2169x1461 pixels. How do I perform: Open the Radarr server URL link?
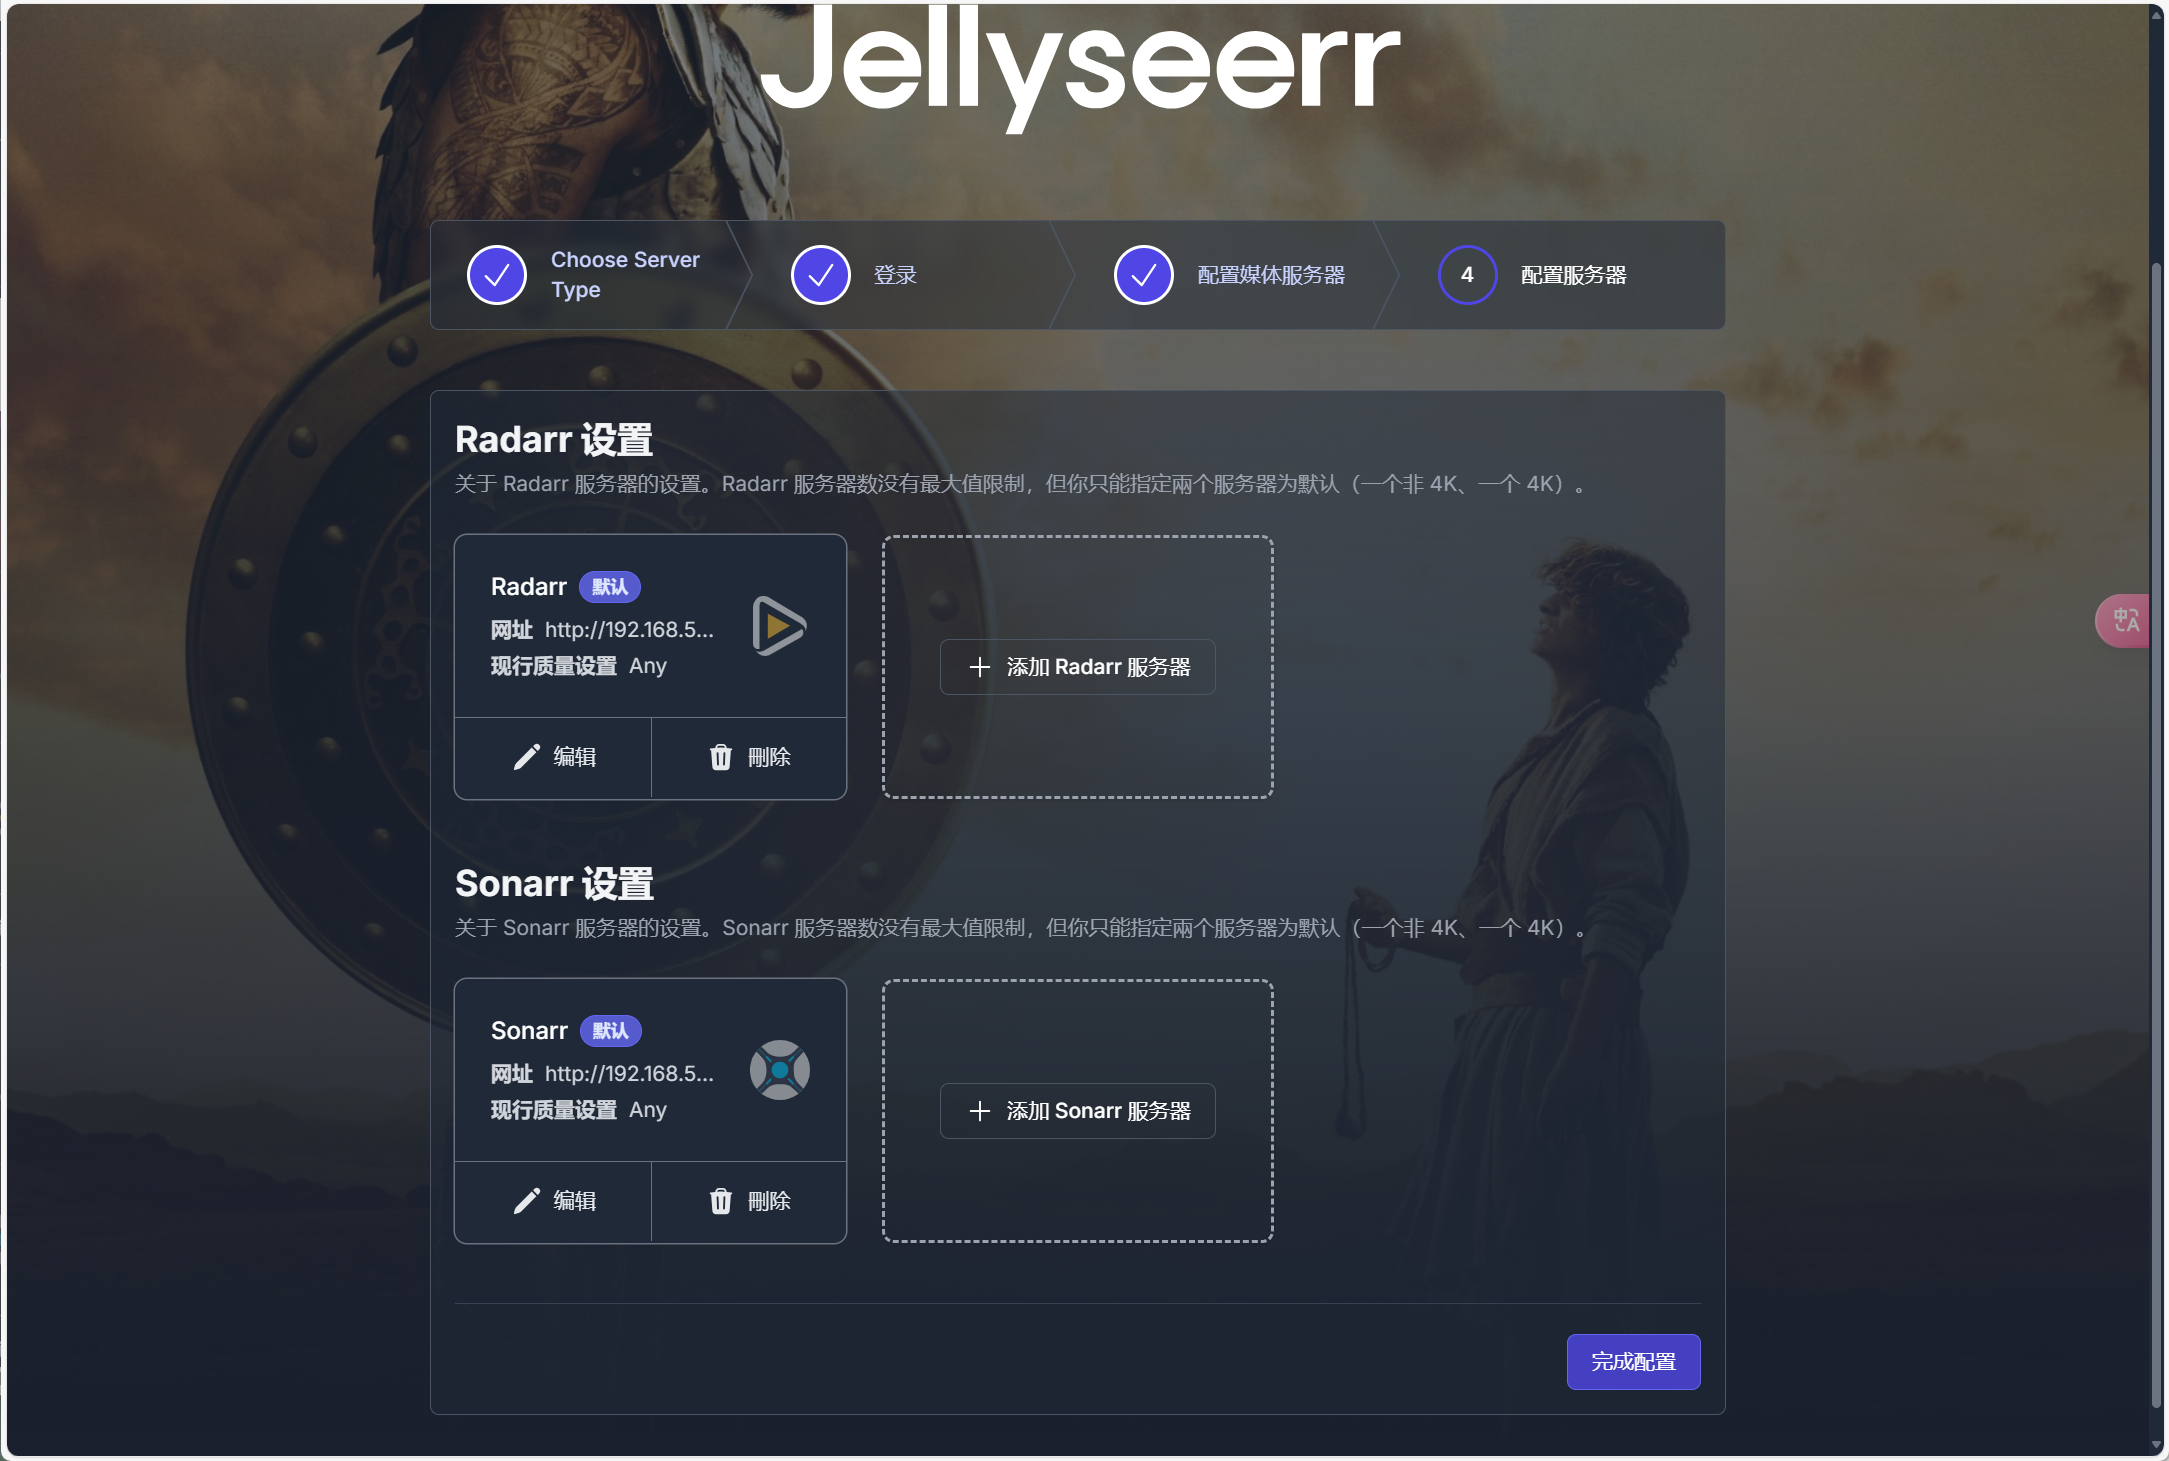coord(629,630)
